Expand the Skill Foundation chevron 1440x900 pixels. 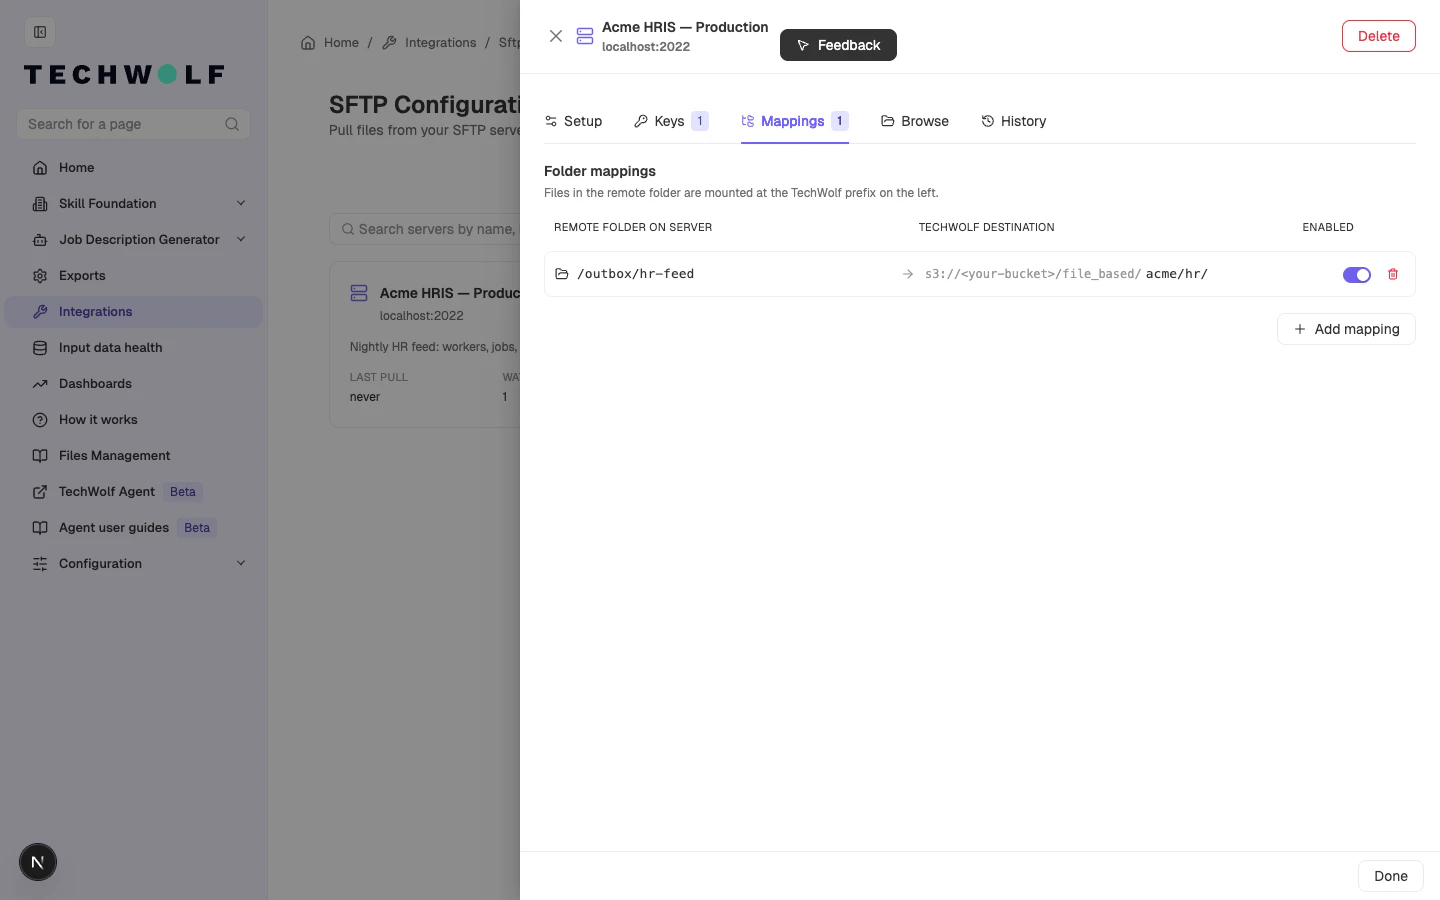(x=241, y=204)
